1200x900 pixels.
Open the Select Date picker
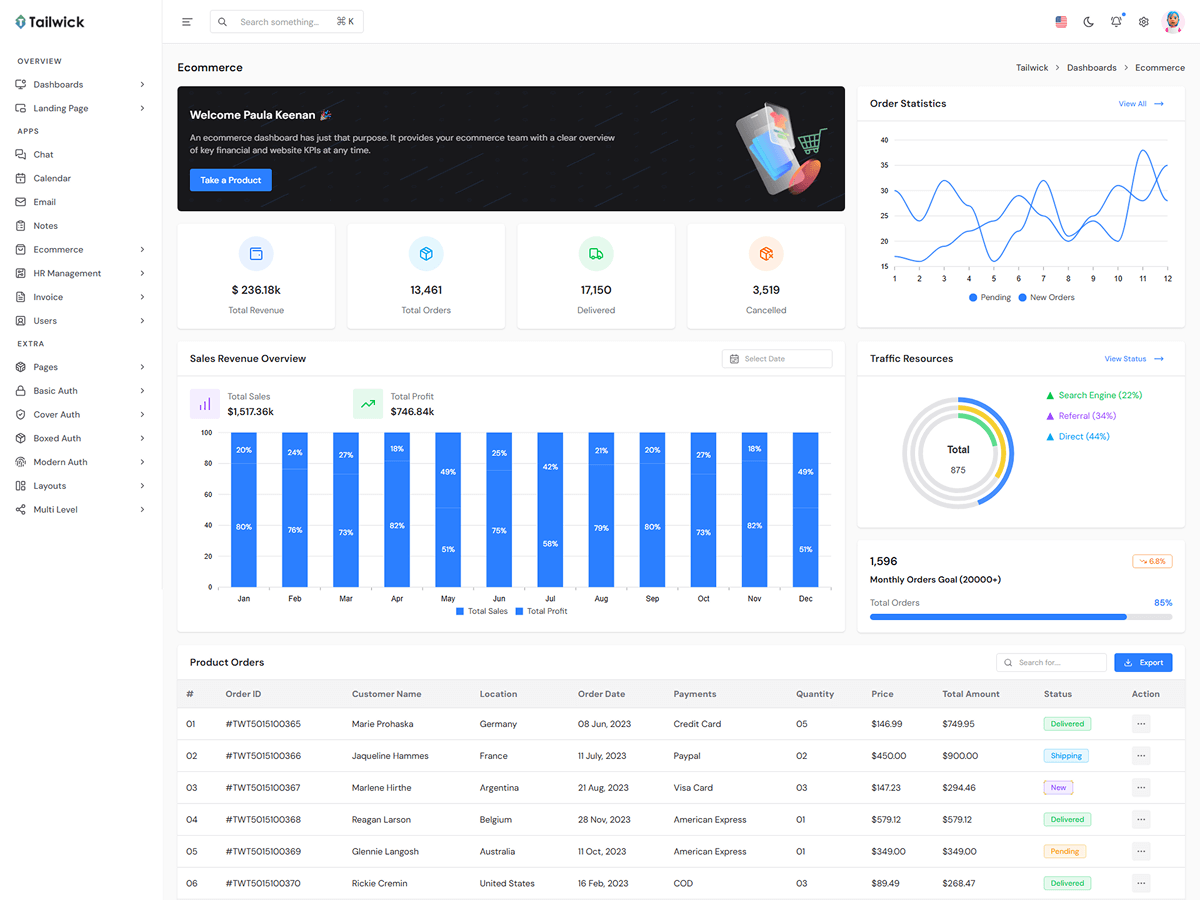(x=777, y=359)
